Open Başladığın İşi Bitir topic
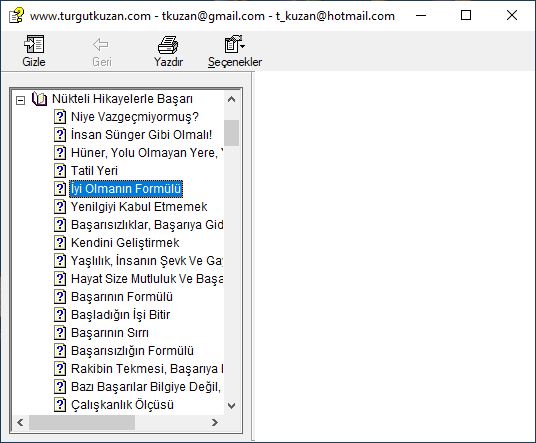 click(120, 314)
